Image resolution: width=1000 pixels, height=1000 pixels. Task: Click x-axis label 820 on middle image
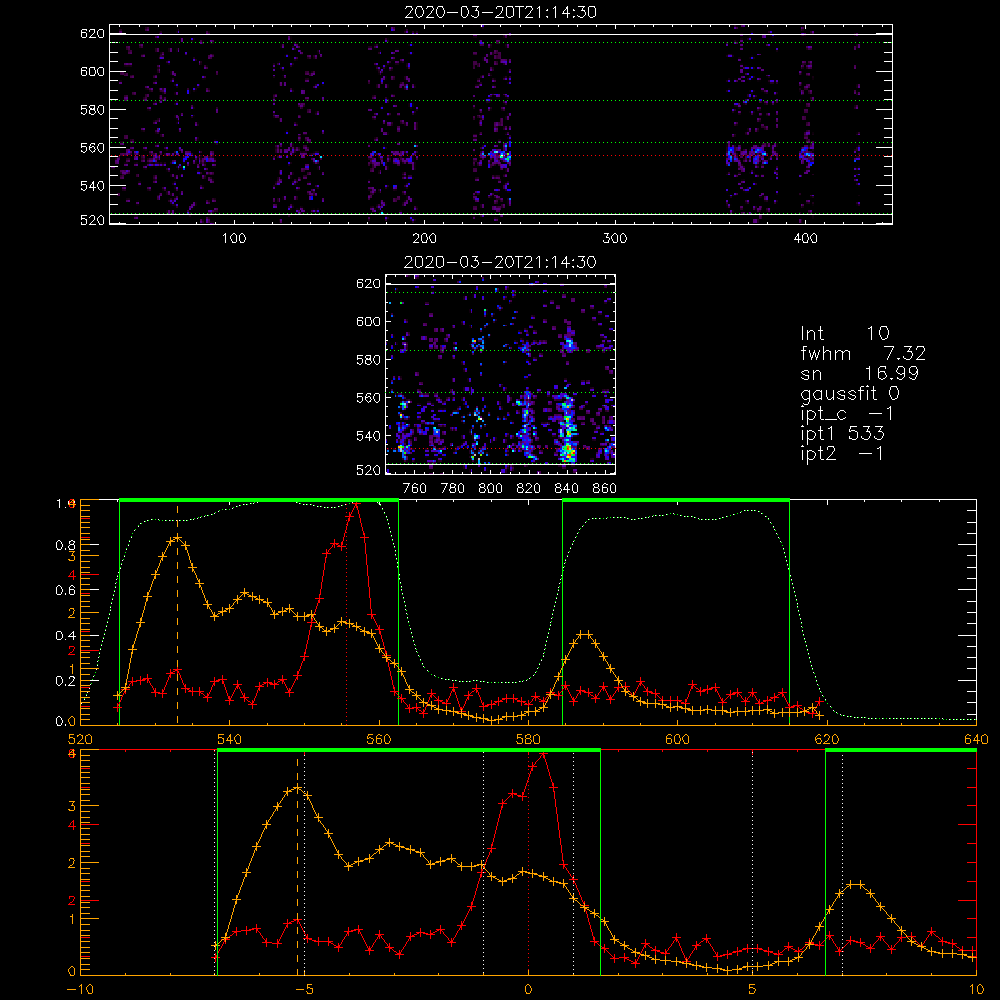coord(529,489)
